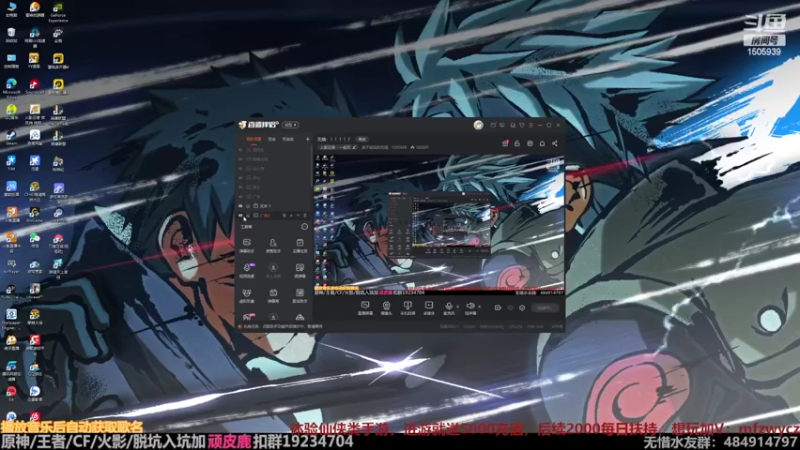Toggle the eye icon of the topmost source row
This screenshot has width=800, height=450.
coord(240,150)
